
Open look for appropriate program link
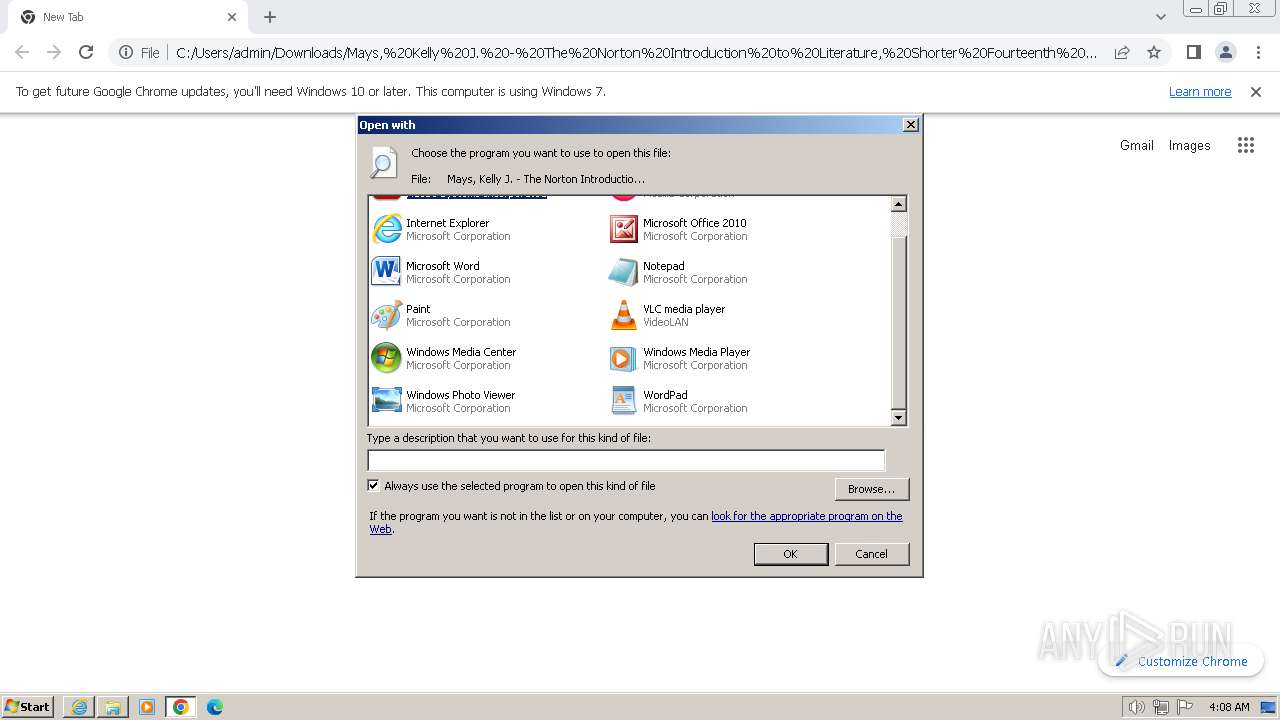click(x=806, y=516)
